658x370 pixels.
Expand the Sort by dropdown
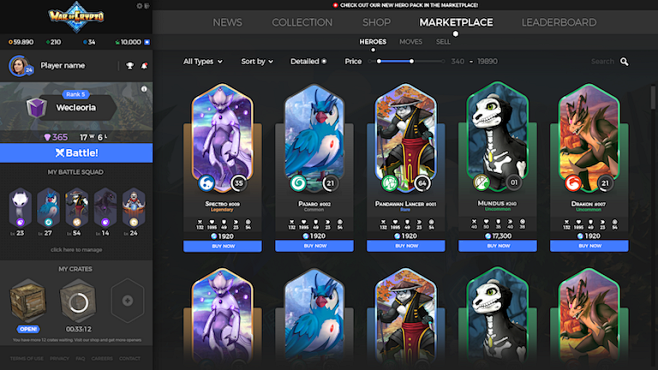click(257, 61)
